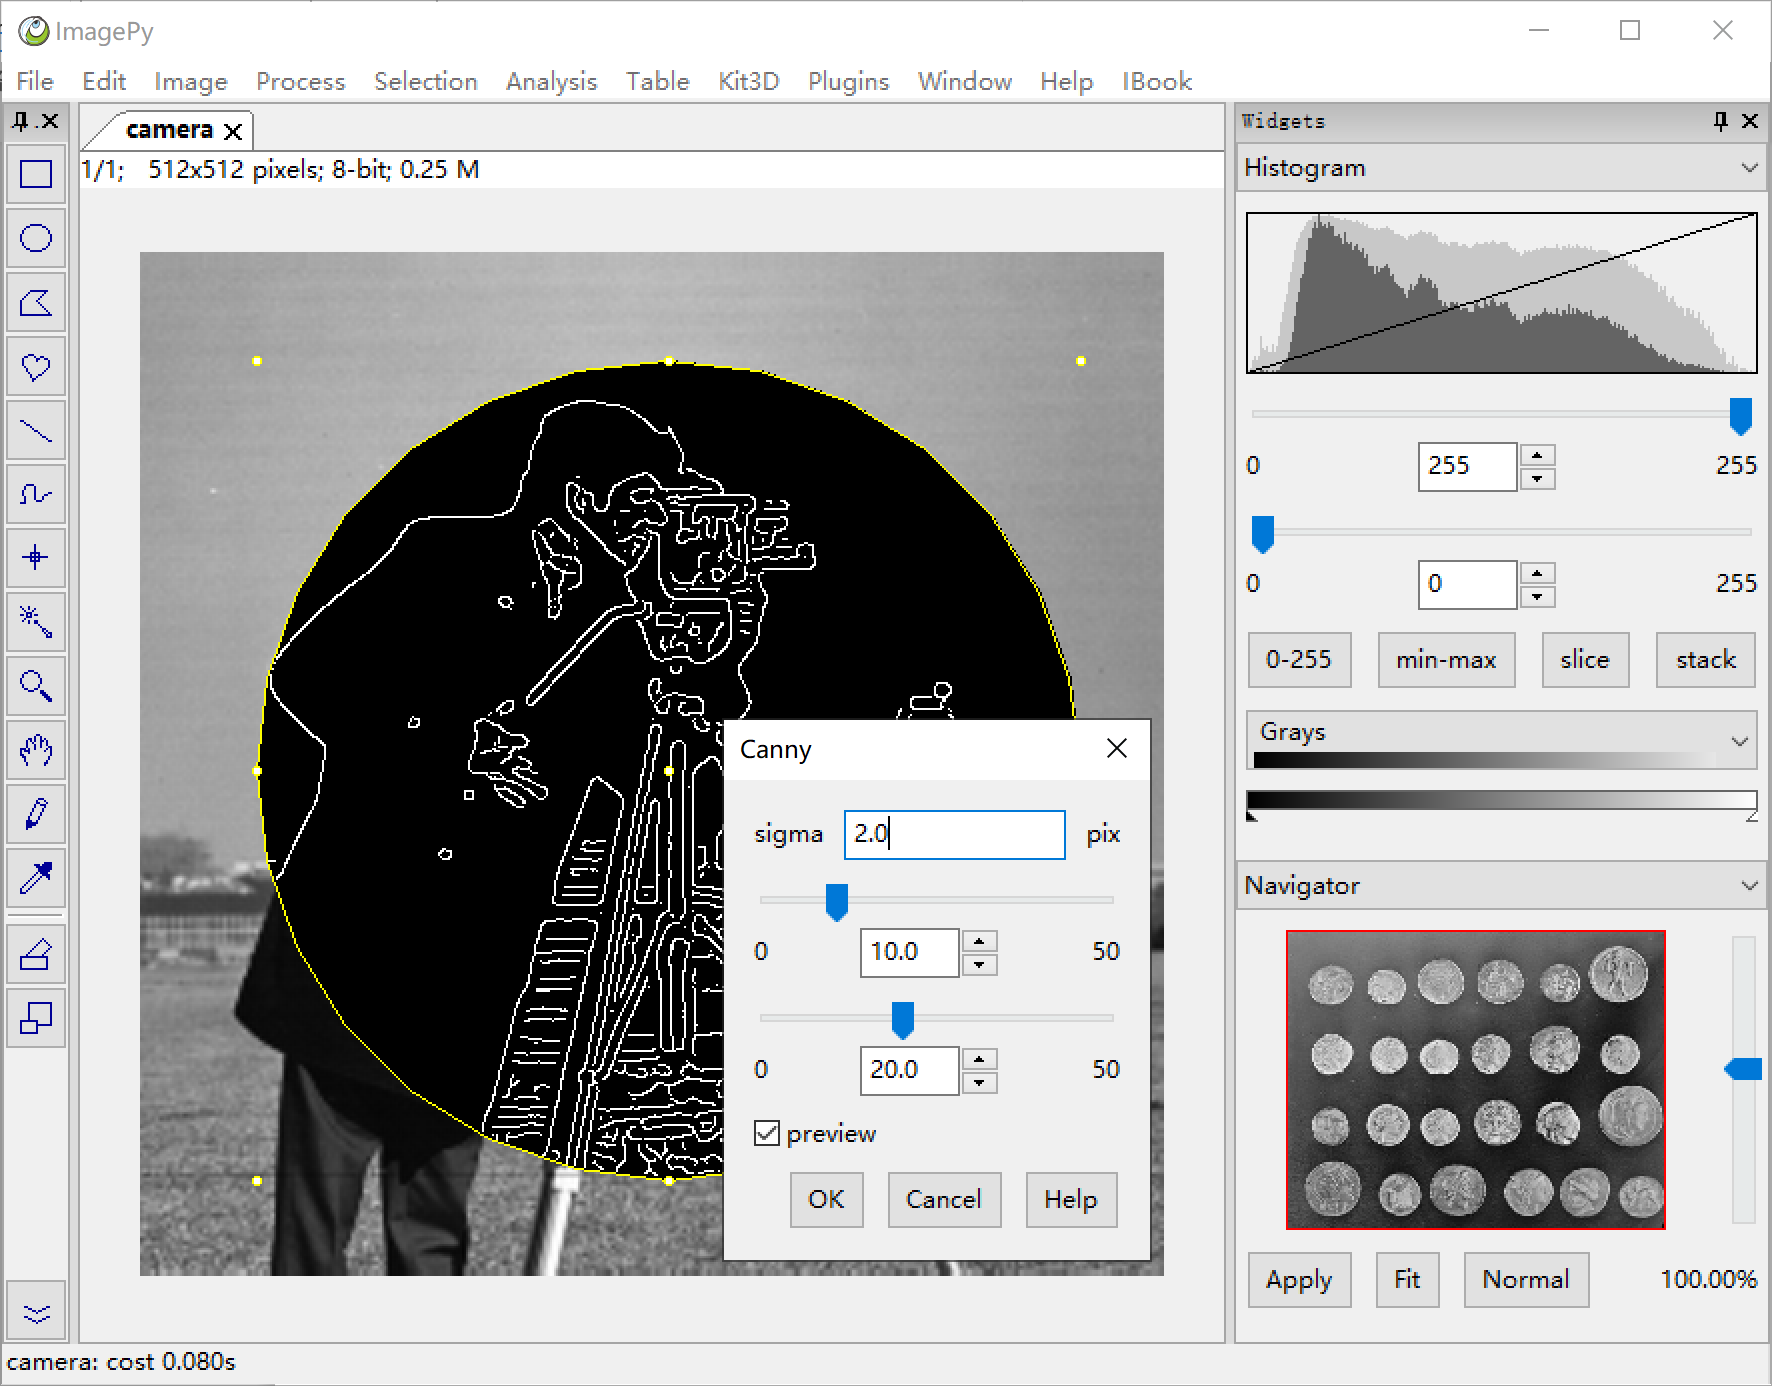
Task: Open the Grays colormap dropdown
Action: coord(1740,741)
